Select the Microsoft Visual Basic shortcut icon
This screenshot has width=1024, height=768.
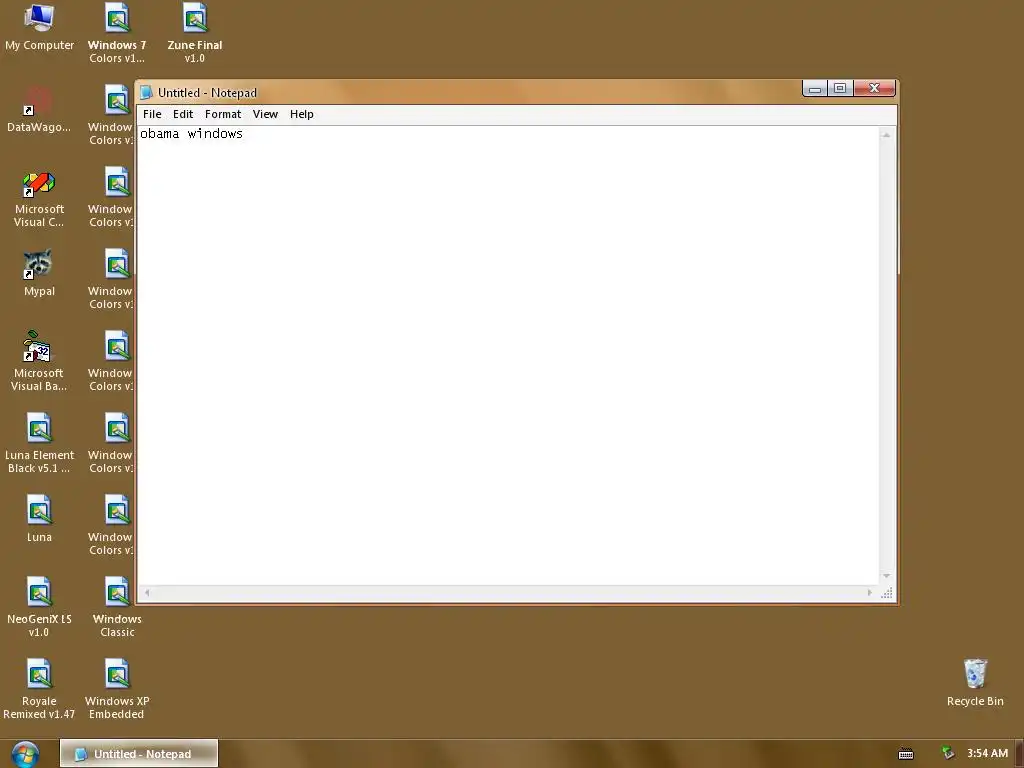39,361
